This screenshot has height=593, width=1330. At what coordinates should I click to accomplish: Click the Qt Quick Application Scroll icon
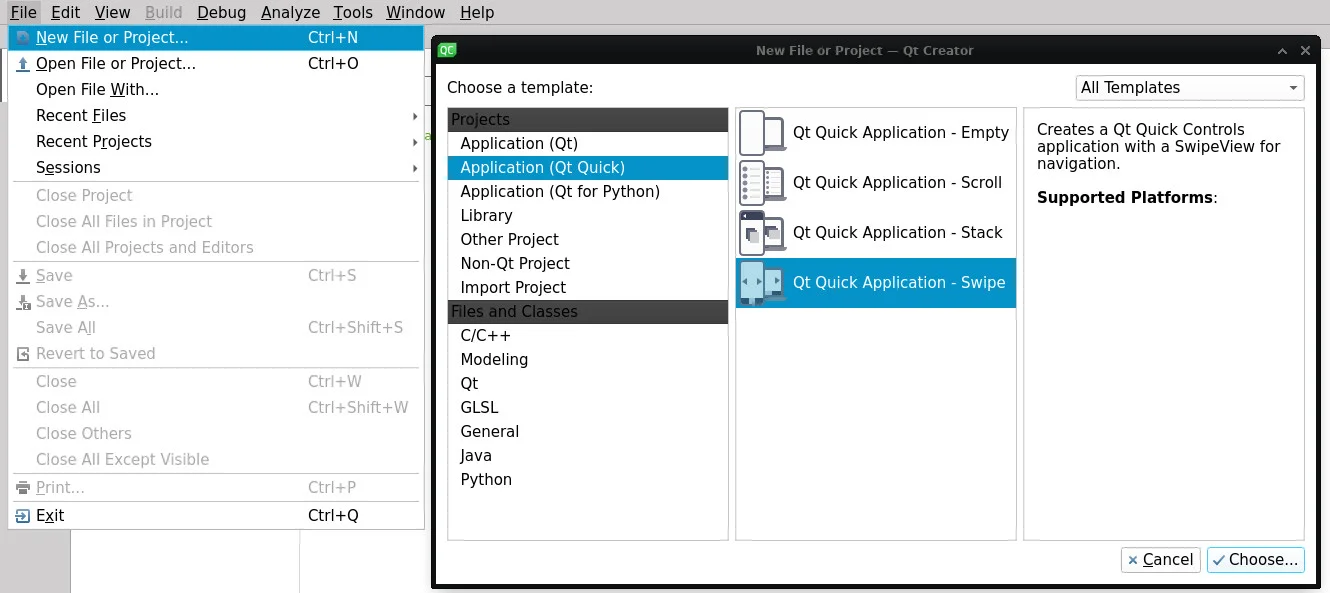point(762,183)
